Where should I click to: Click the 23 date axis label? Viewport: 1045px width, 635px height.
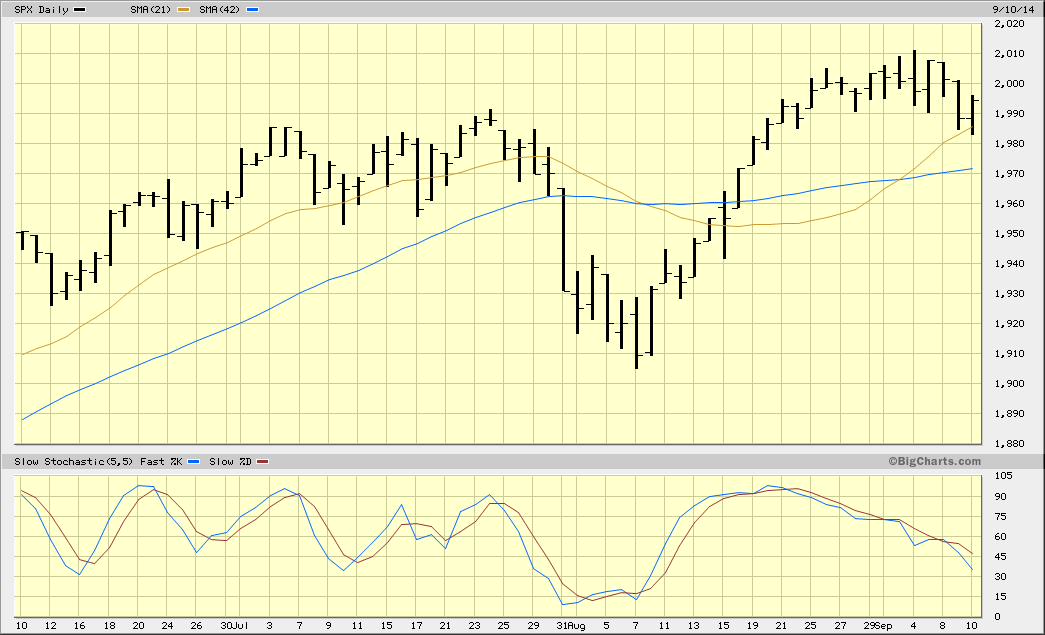475,626
